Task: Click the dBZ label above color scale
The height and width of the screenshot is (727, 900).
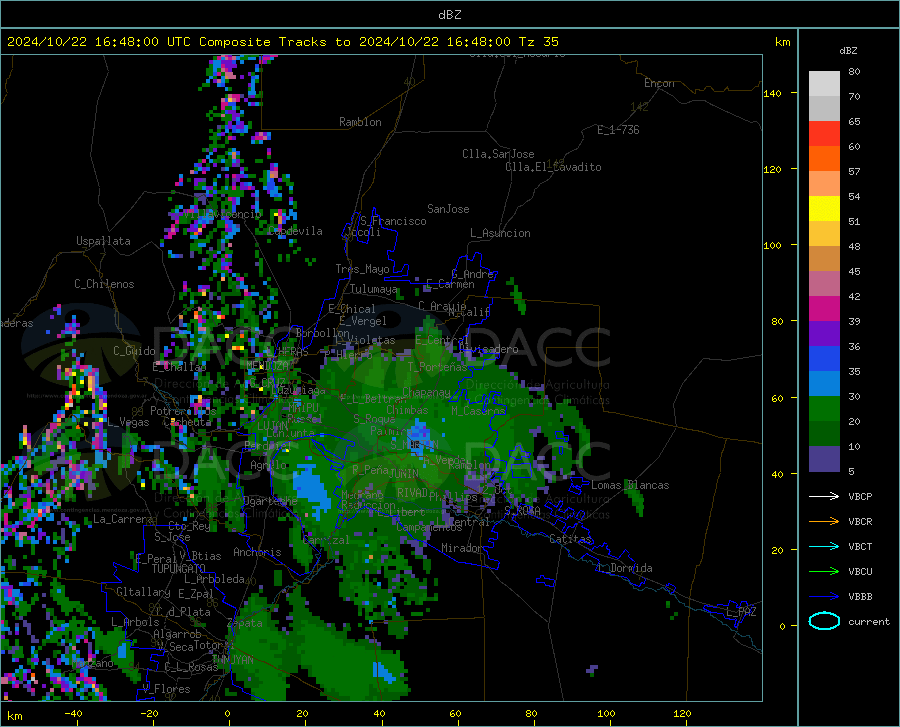Action: pyautogui.click(x=848, y=50)
